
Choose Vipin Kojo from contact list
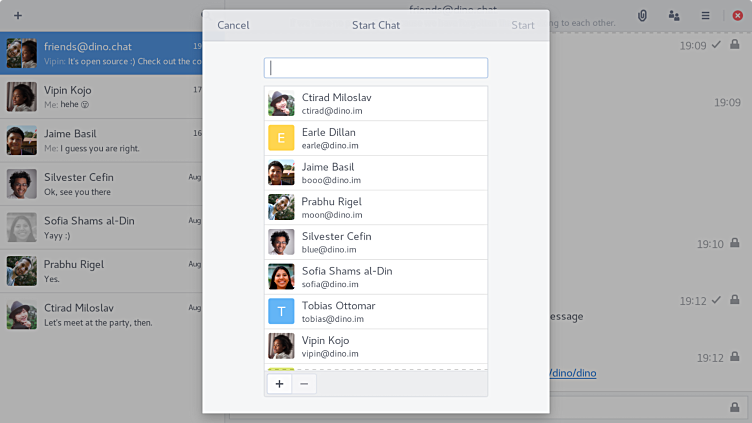[x=376, y=346]
